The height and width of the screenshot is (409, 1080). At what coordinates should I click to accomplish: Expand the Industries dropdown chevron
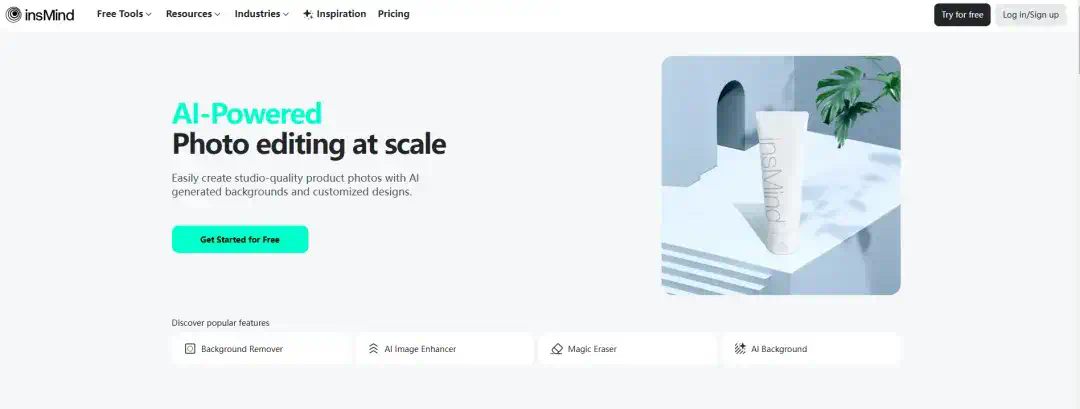tap(286, 14)
